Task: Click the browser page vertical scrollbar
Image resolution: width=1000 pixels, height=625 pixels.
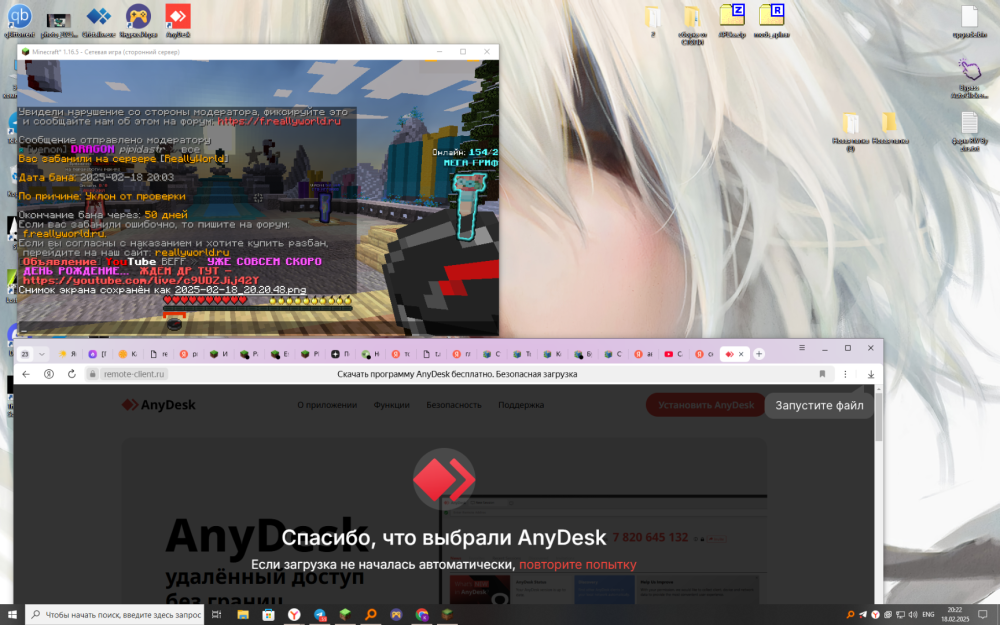Action: (x=879, y=418)
